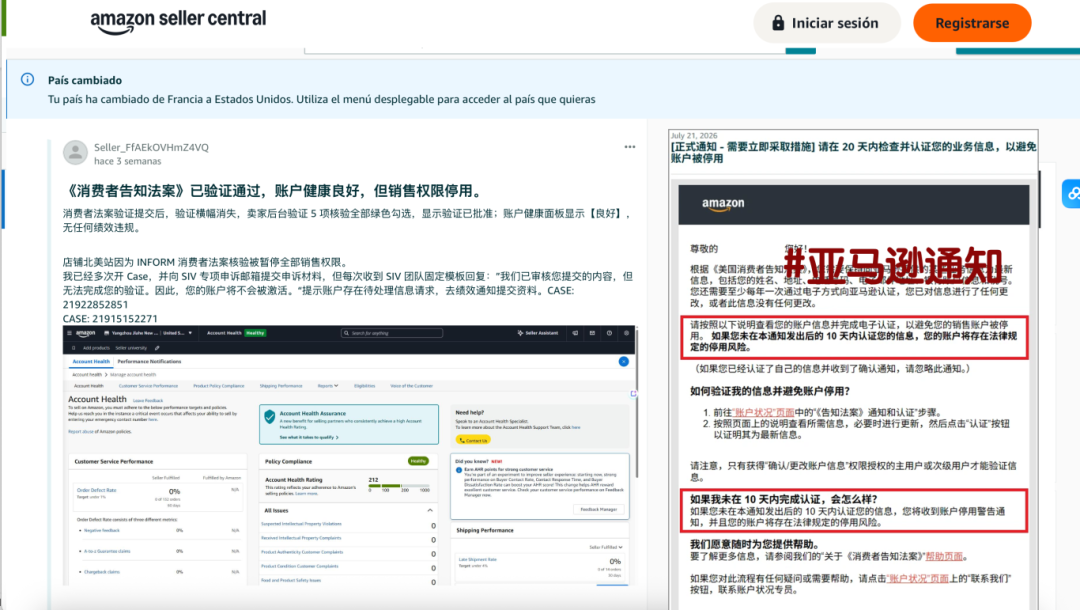
Task: Collapse the All Issues section chevron
Action: pyautogui.click(x=430, y=510)
